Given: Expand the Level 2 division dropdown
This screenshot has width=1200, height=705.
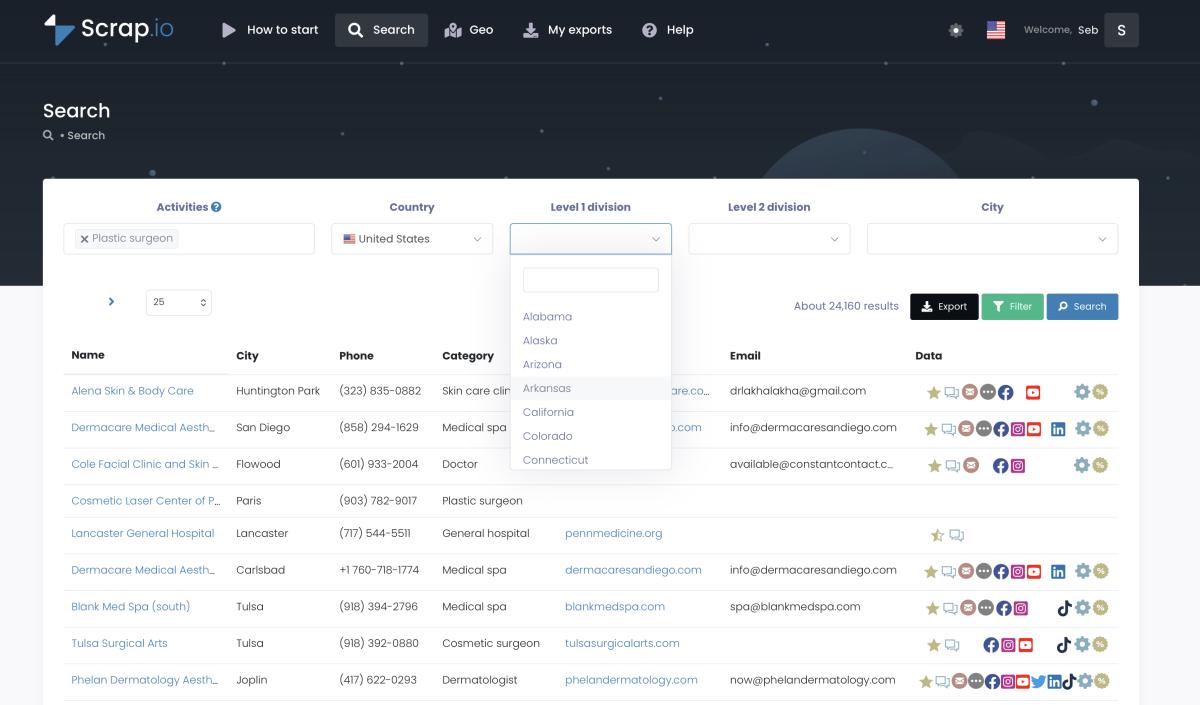Looking at the screenshot, I should pos(769,239).
